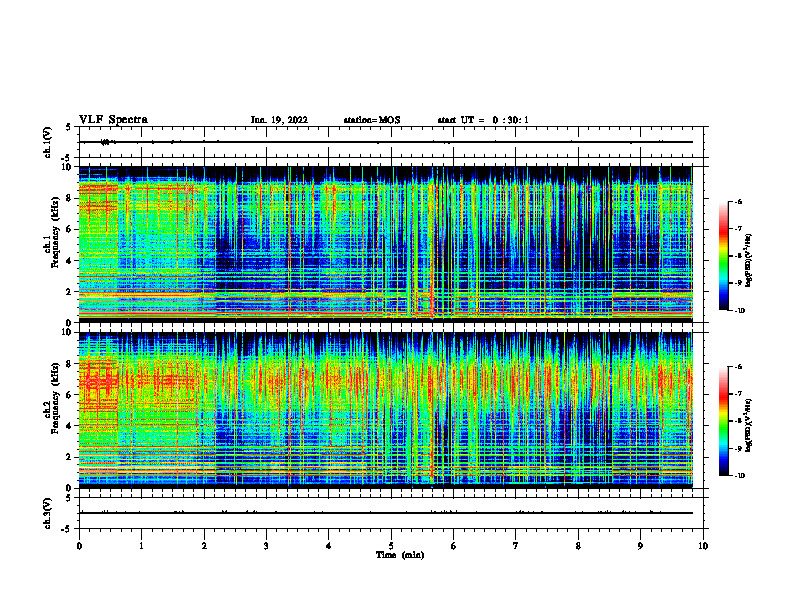Click the ch.1 spectrogram color bar
The width and height of the screenshot is (792, 612).
click(x=723, y=256)
